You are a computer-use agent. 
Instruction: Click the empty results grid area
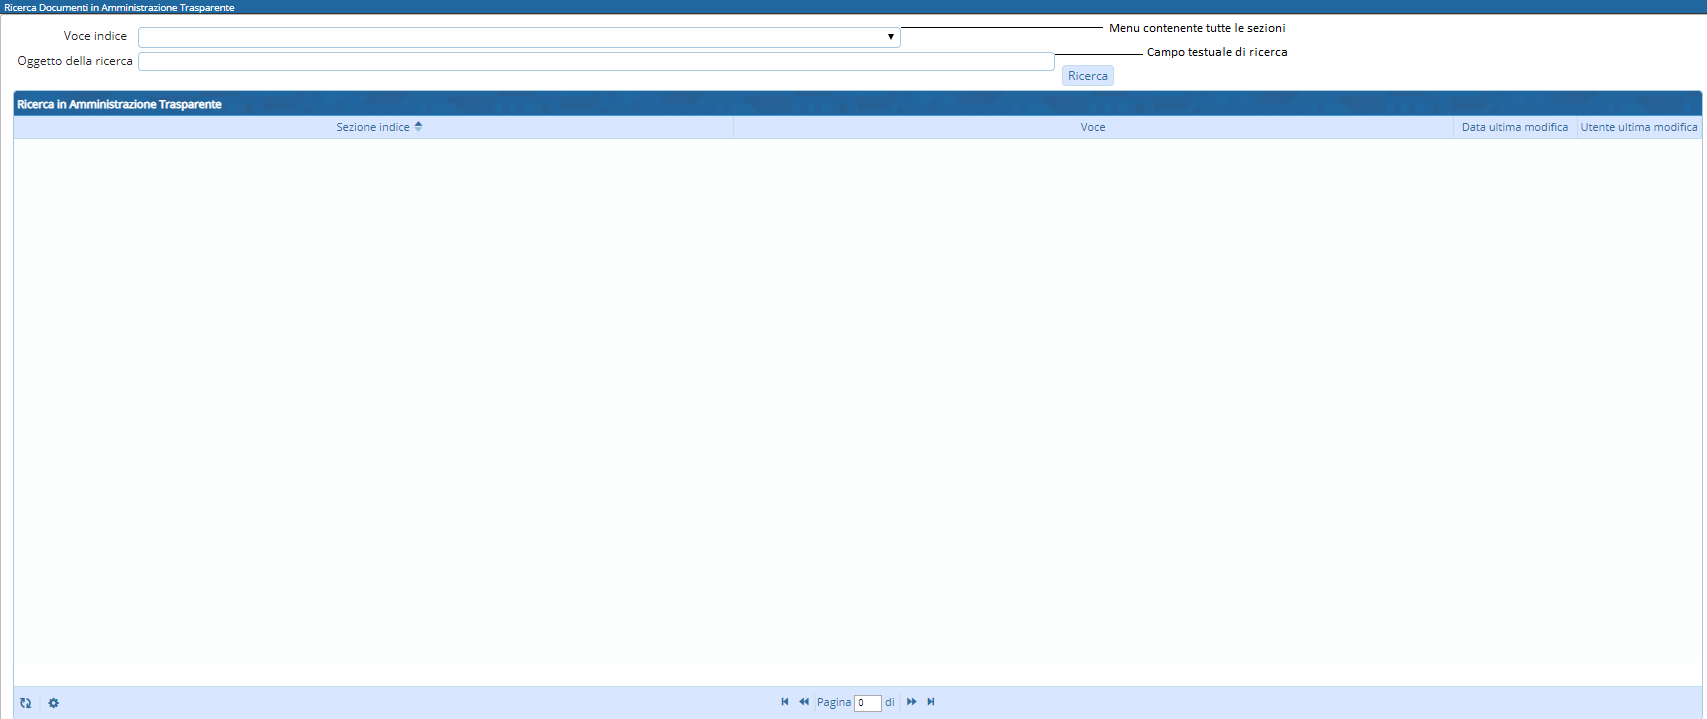click(857, 410)
